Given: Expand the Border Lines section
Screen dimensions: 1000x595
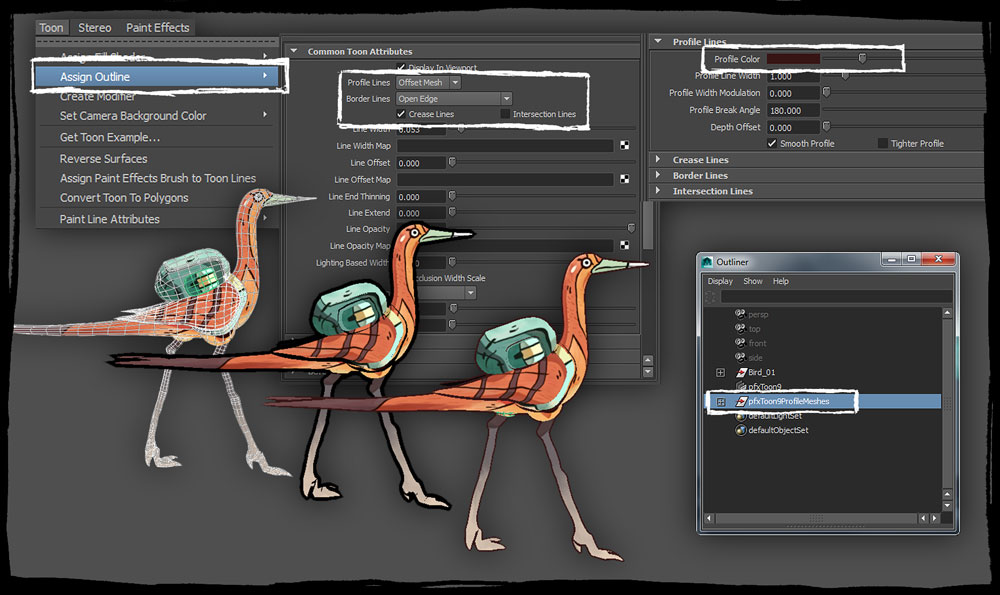Looking at the screenshot, I should point(658,175).
